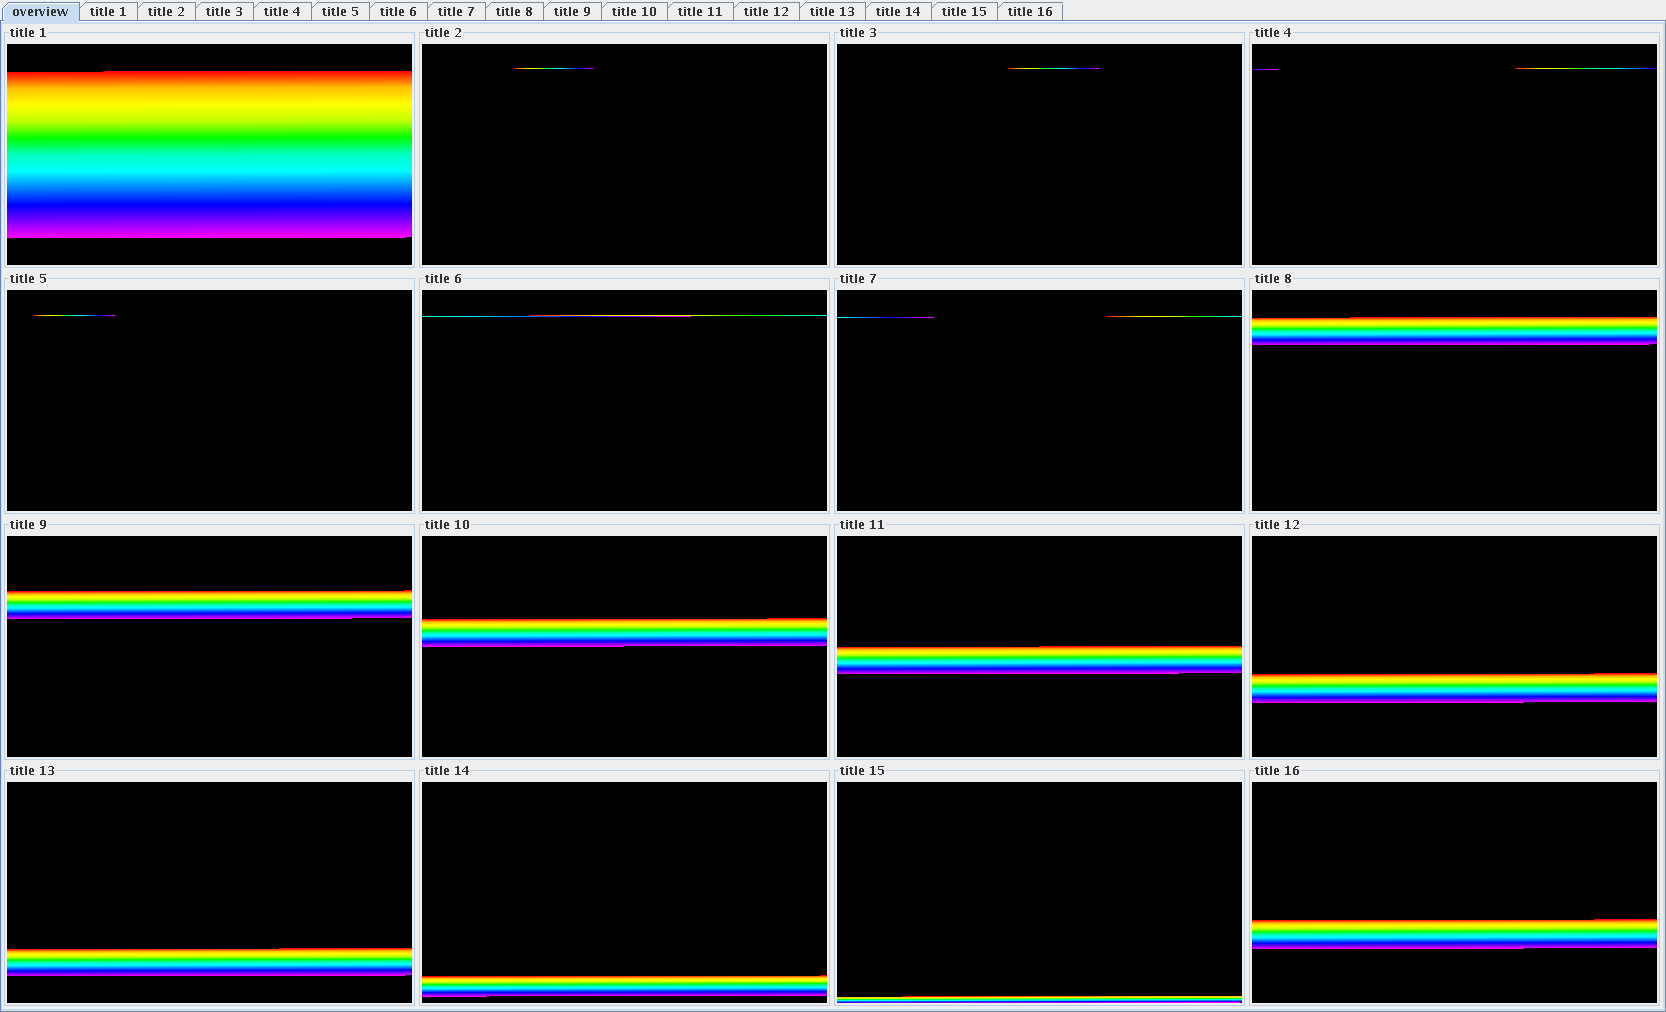The width and height of the screenshot is (1666, 1012).
Task: Click the title 12 rainbow stripe panel
Action: point(1454,646)
